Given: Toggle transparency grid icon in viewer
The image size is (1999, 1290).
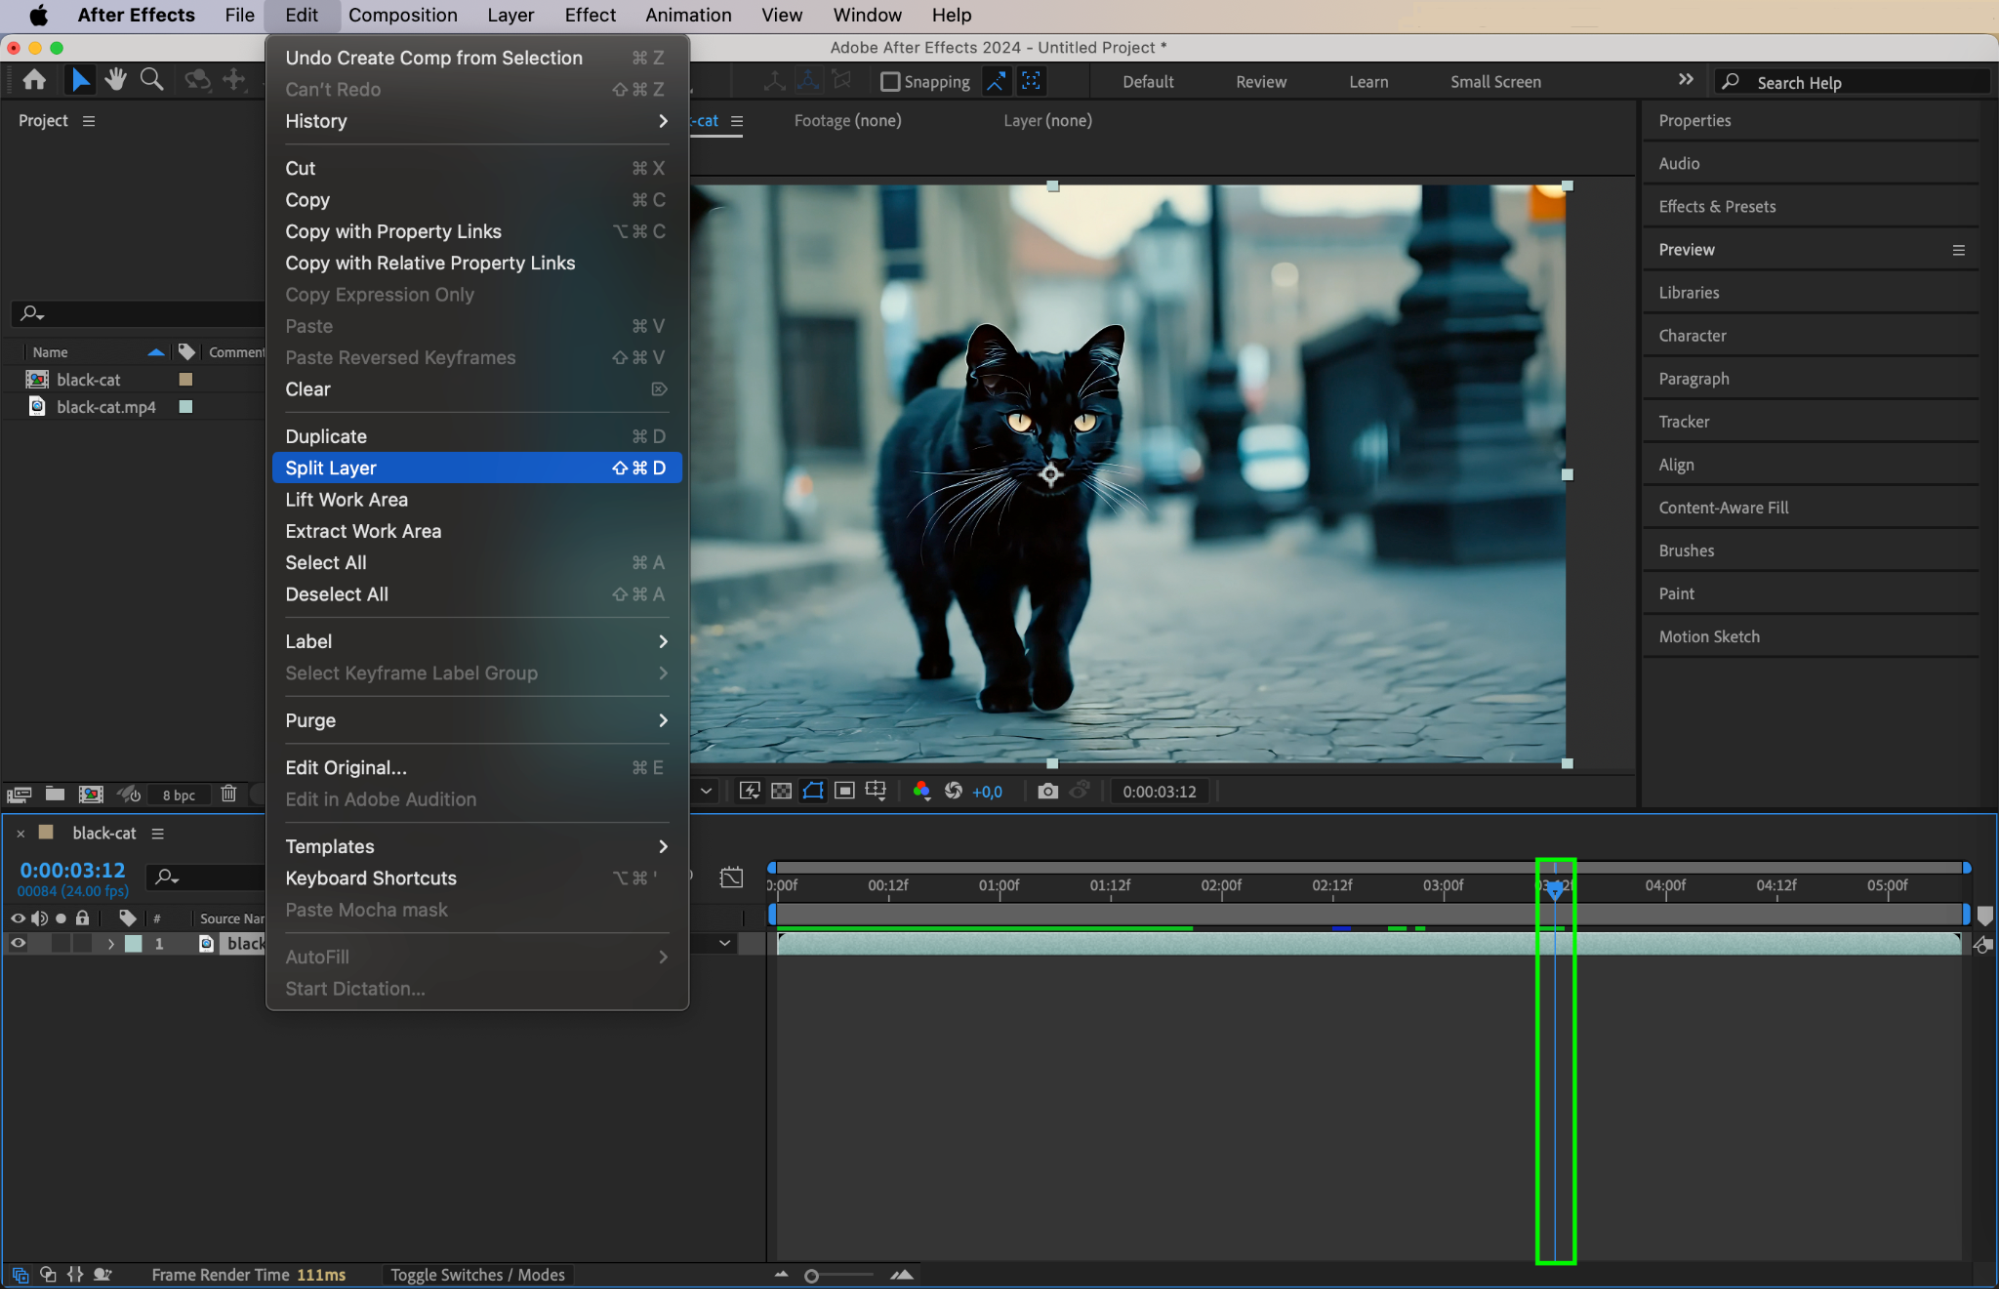Looking at the screenshot, I should (781, 791).
